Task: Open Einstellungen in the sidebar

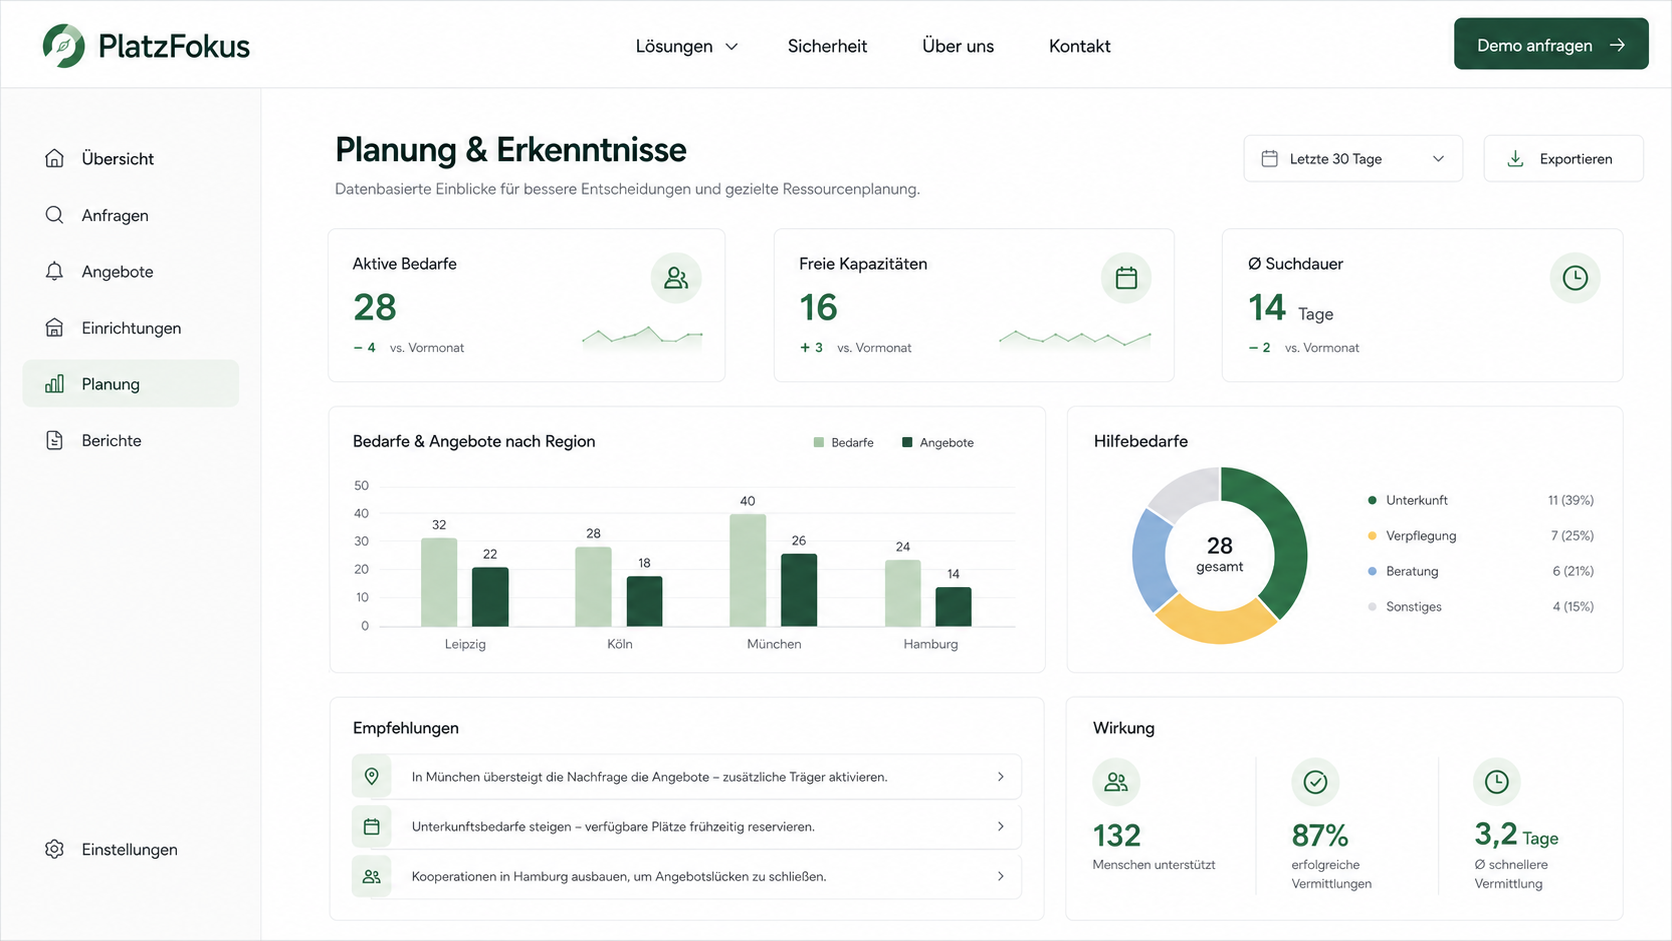Action: point(131,849)
